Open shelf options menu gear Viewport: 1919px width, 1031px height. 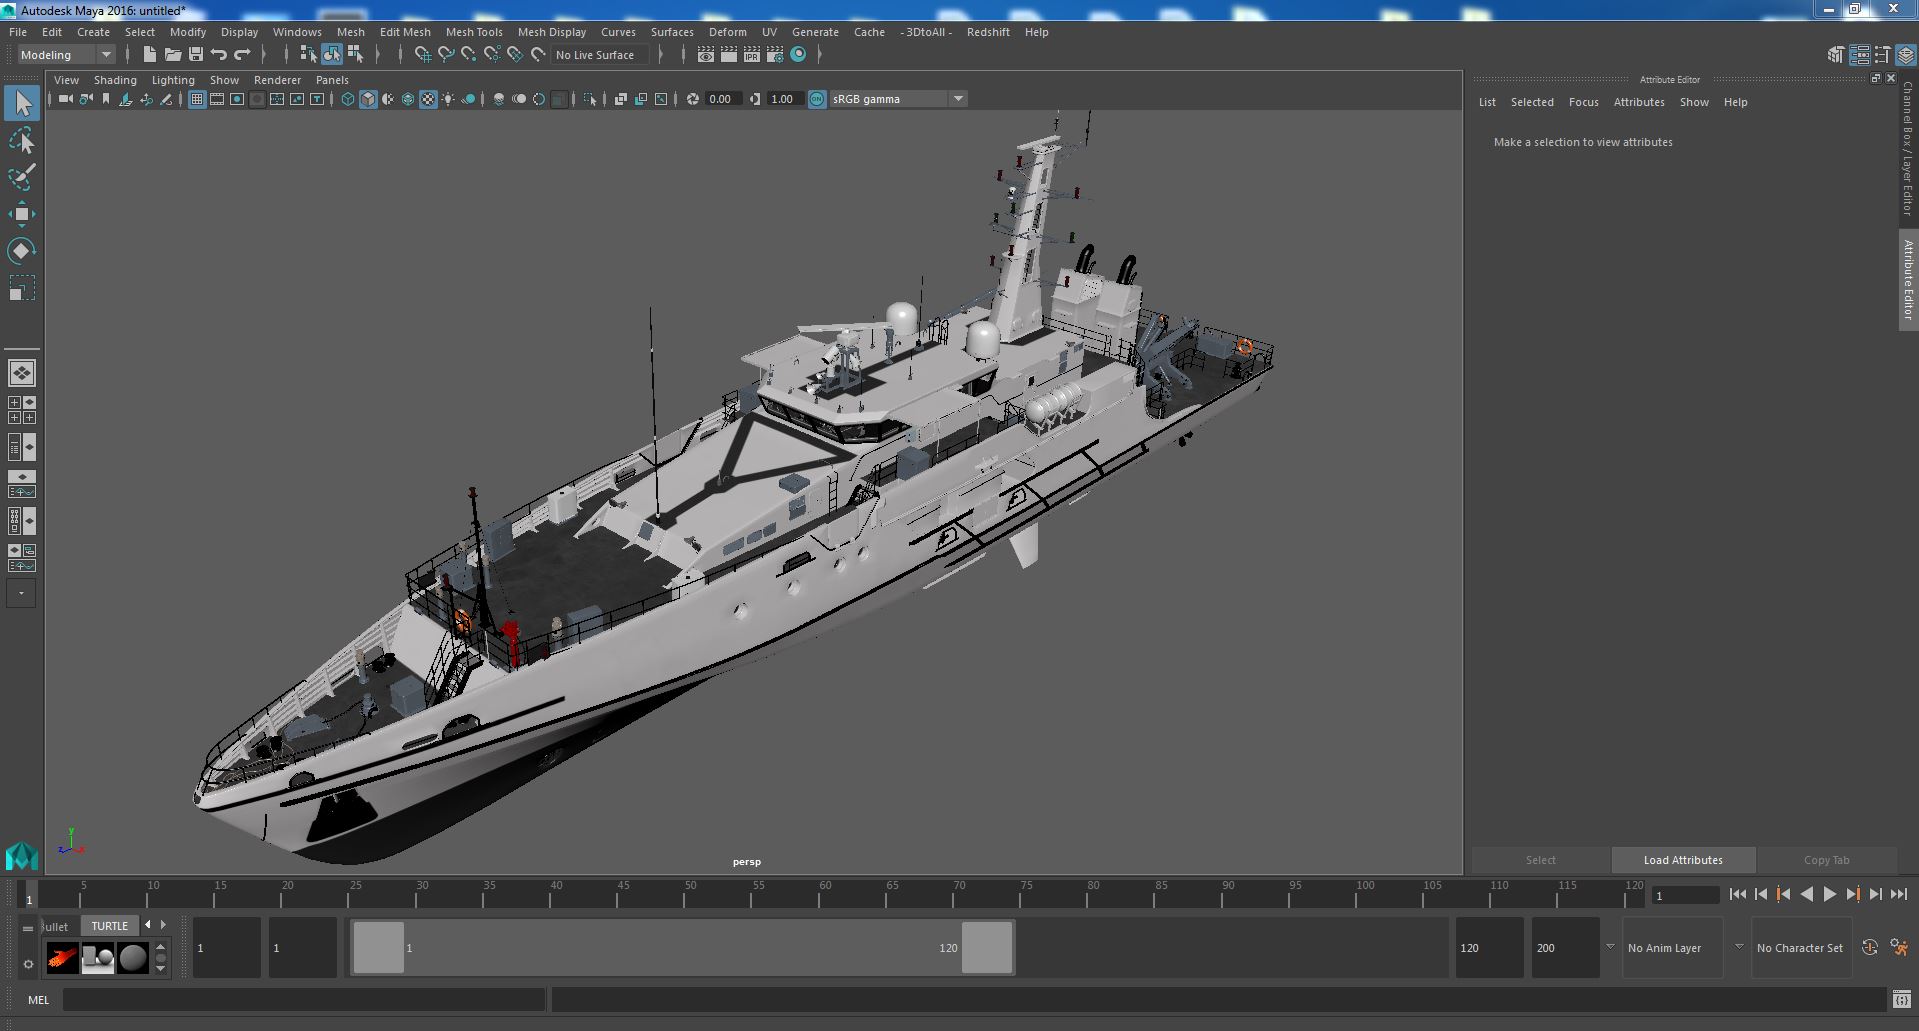click(x=28, y=964)
